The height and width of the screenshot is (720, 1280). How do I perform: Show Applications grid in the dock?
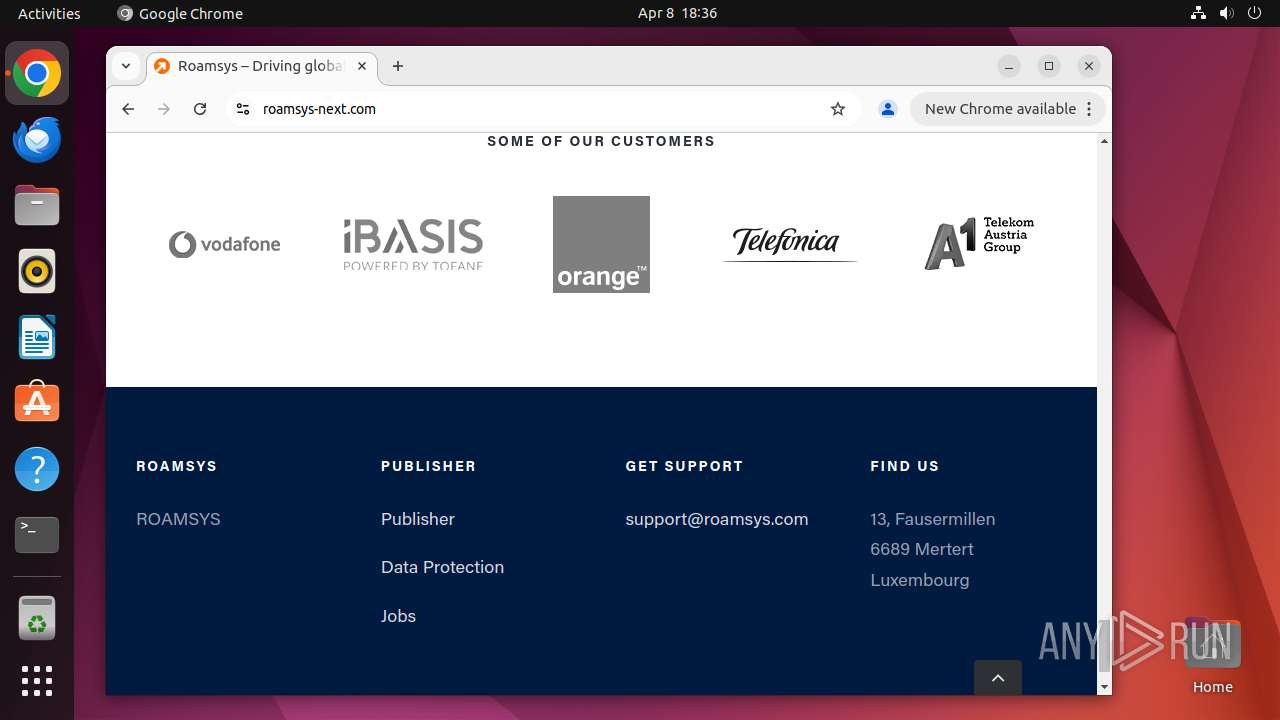point(37,681)
